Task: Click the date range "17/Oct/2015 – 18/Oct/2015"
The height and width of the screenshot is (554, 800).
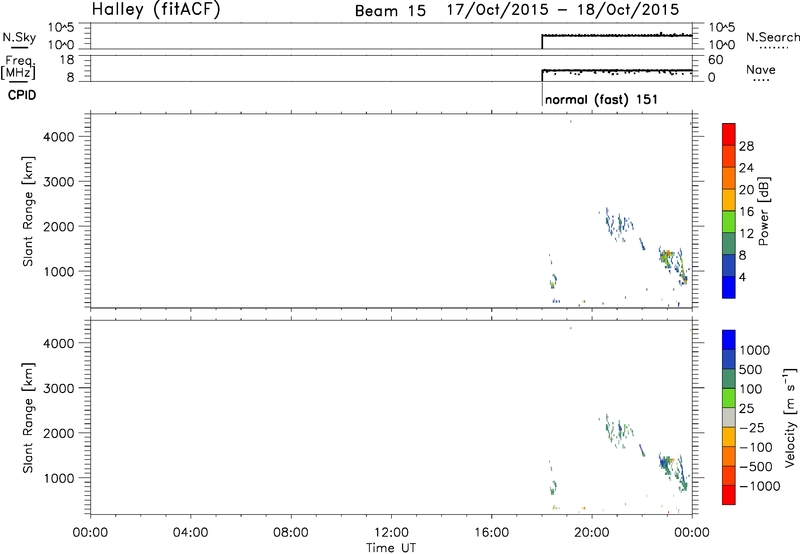Action: coord(563,10)
